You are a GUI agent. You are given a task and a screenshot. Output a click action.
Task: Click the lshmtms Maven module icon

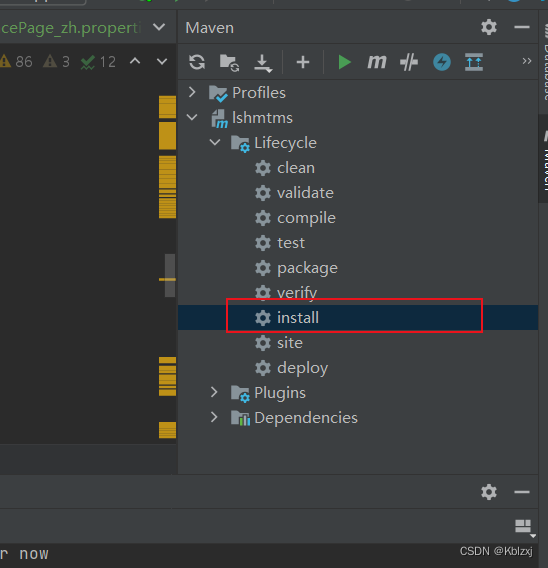point(219,118)
